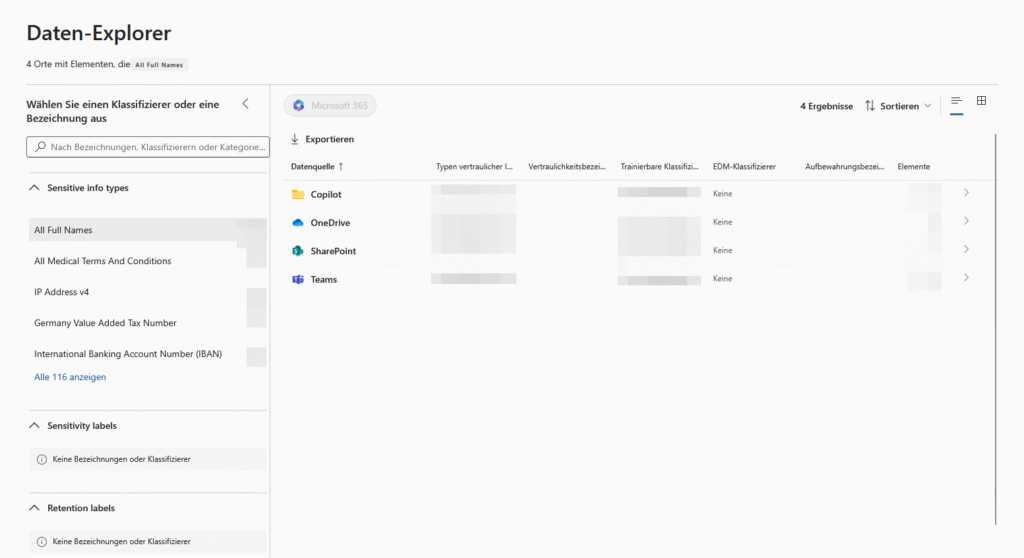Click the Microsoft 365 filter pill
Screen dimensions: 1024x558
coord(330,105)
